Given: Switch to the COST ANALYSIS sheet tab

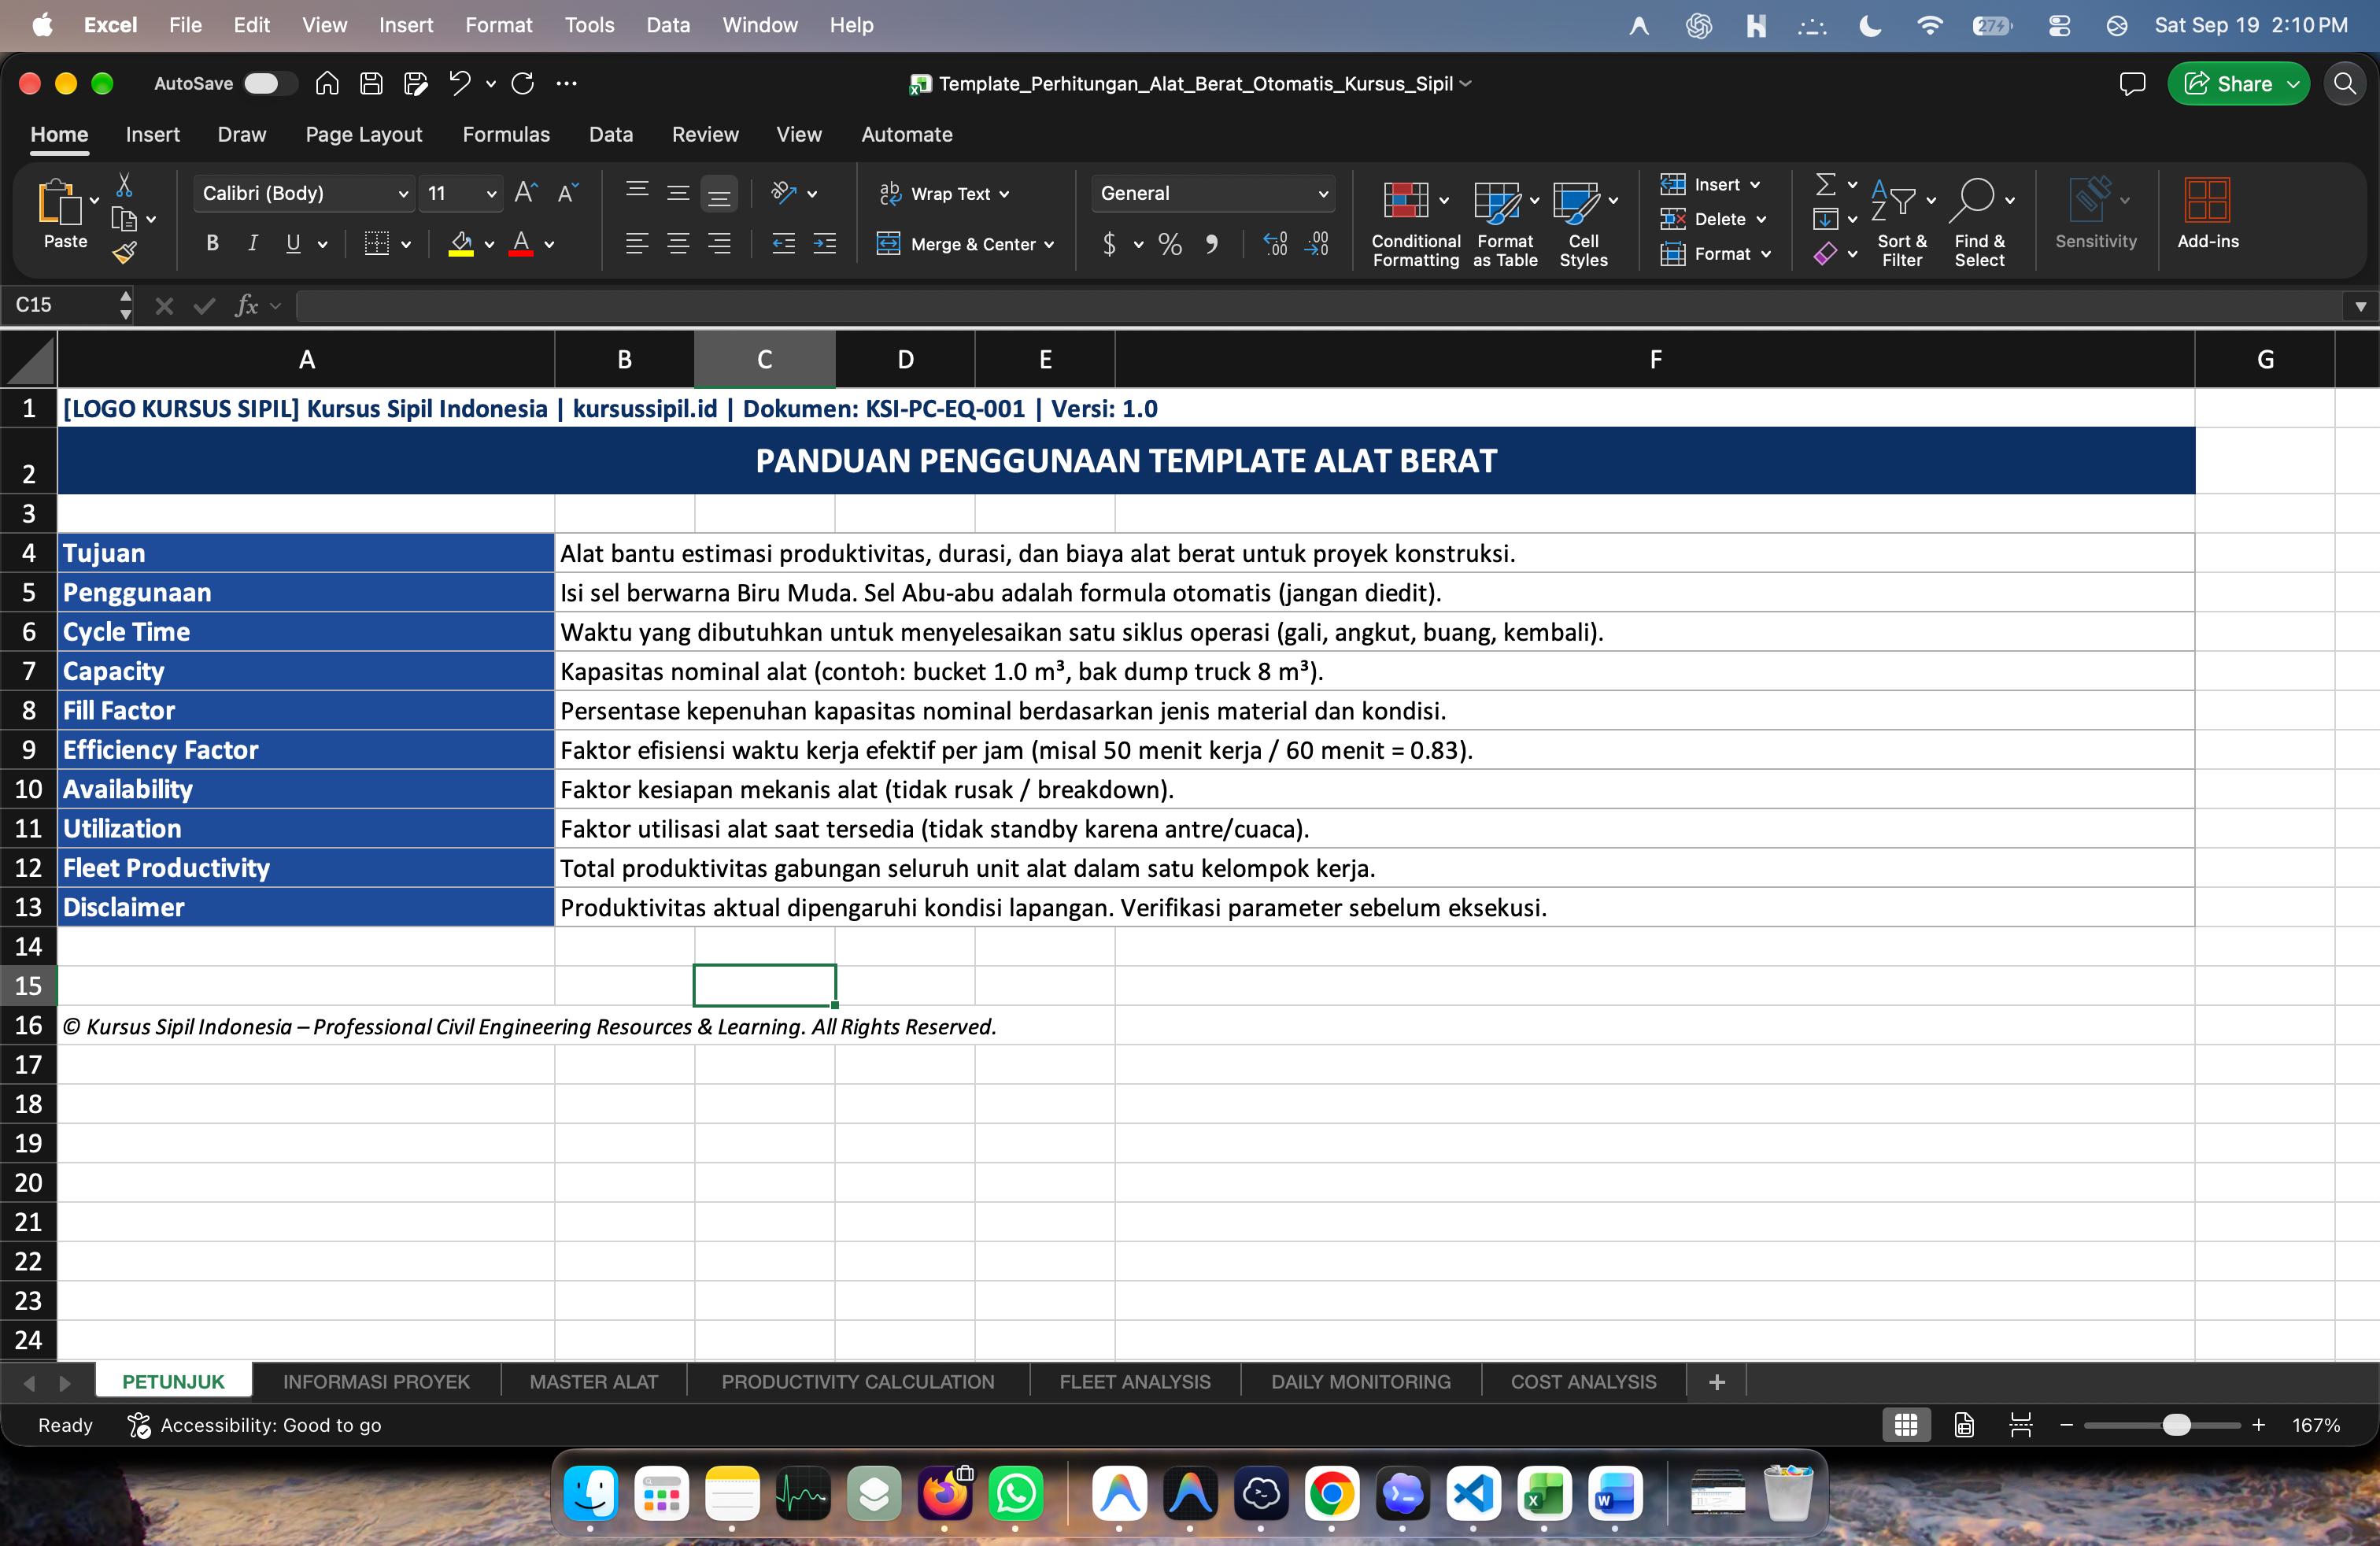Looking at the screenshot, I should pos(1583,1382).
